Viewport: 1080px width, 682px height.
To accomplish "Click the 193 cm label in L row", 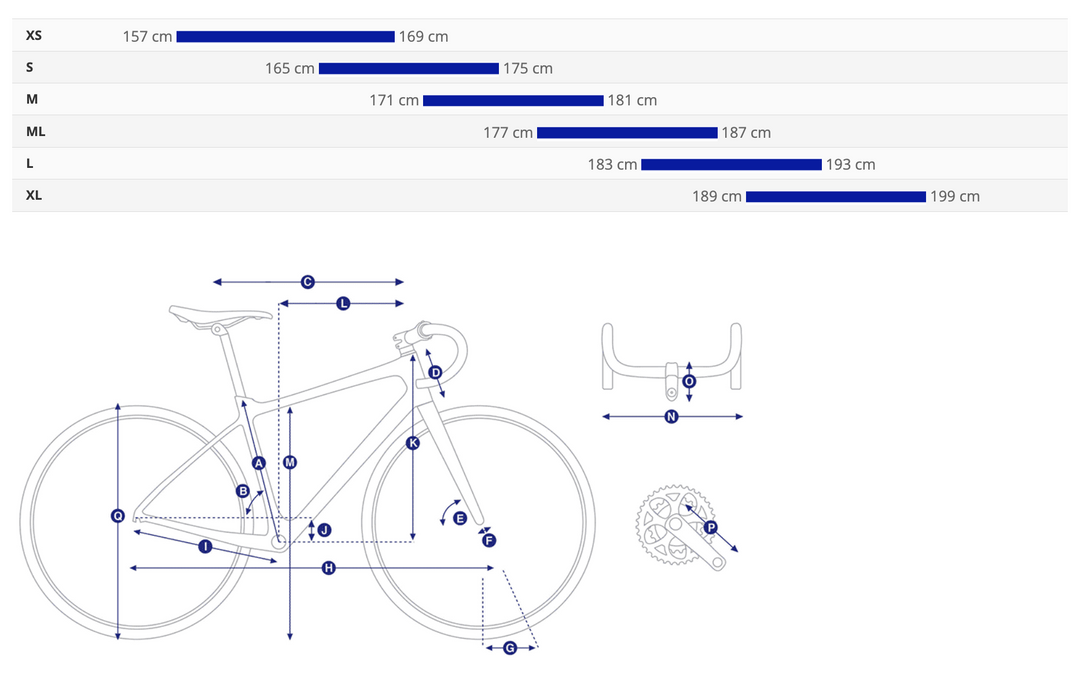I will pos(850,165).
